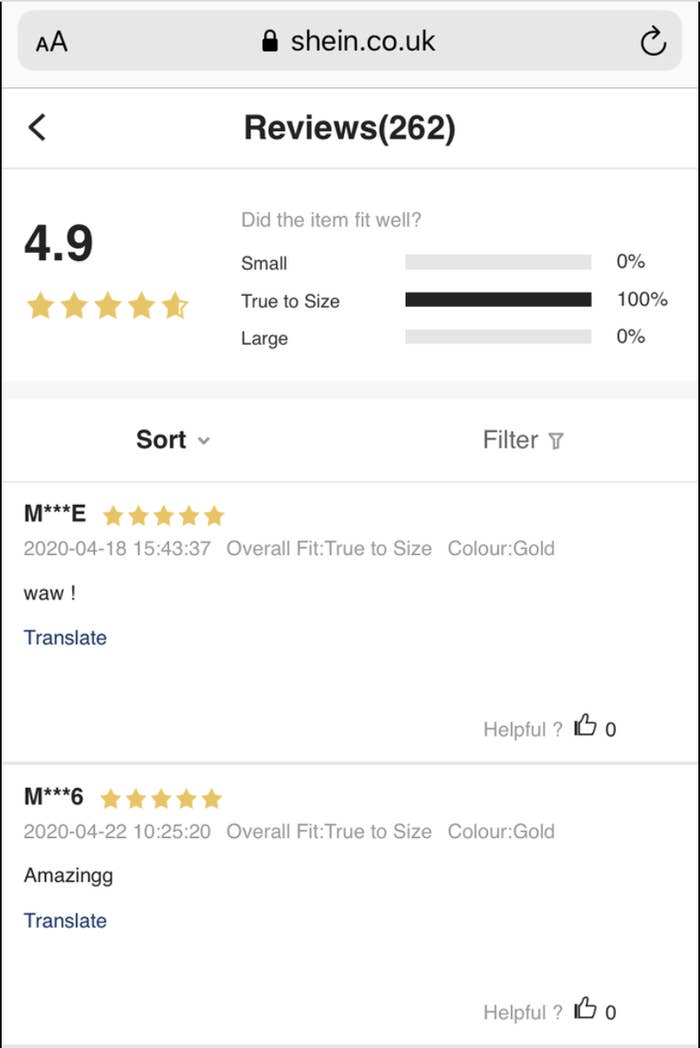Select the Small fit percentage bar

498,261
